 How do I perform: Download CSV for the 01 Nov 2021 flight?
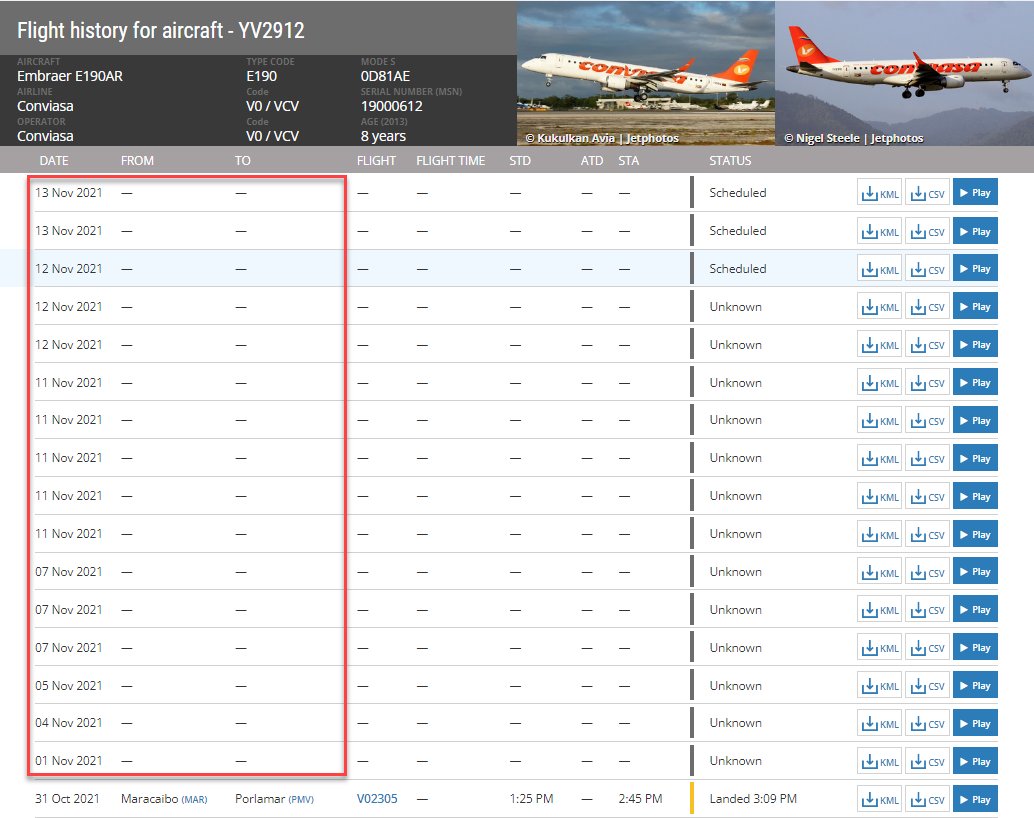(x=927, y=761)
